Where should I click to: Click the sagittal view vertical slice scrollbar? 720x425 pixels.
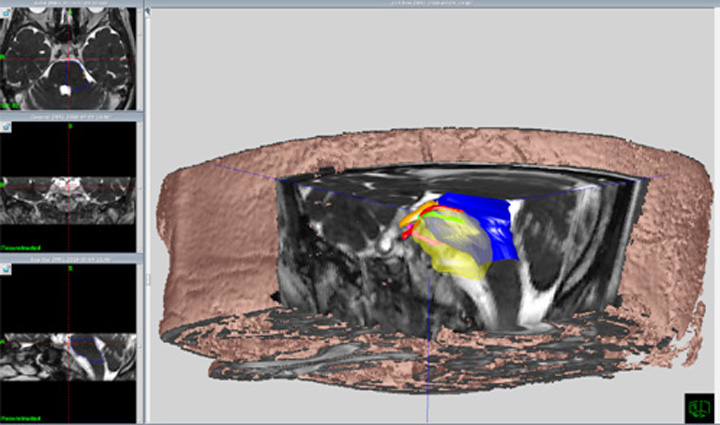tap(140, 343)
